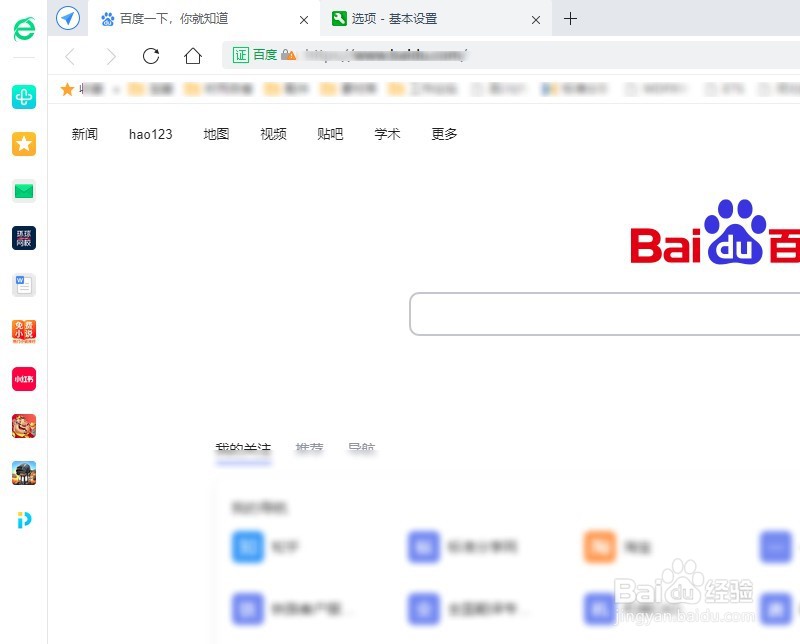800x644 pixels.
Task: Click the lock warning icon in address bar
Action: 289,55
